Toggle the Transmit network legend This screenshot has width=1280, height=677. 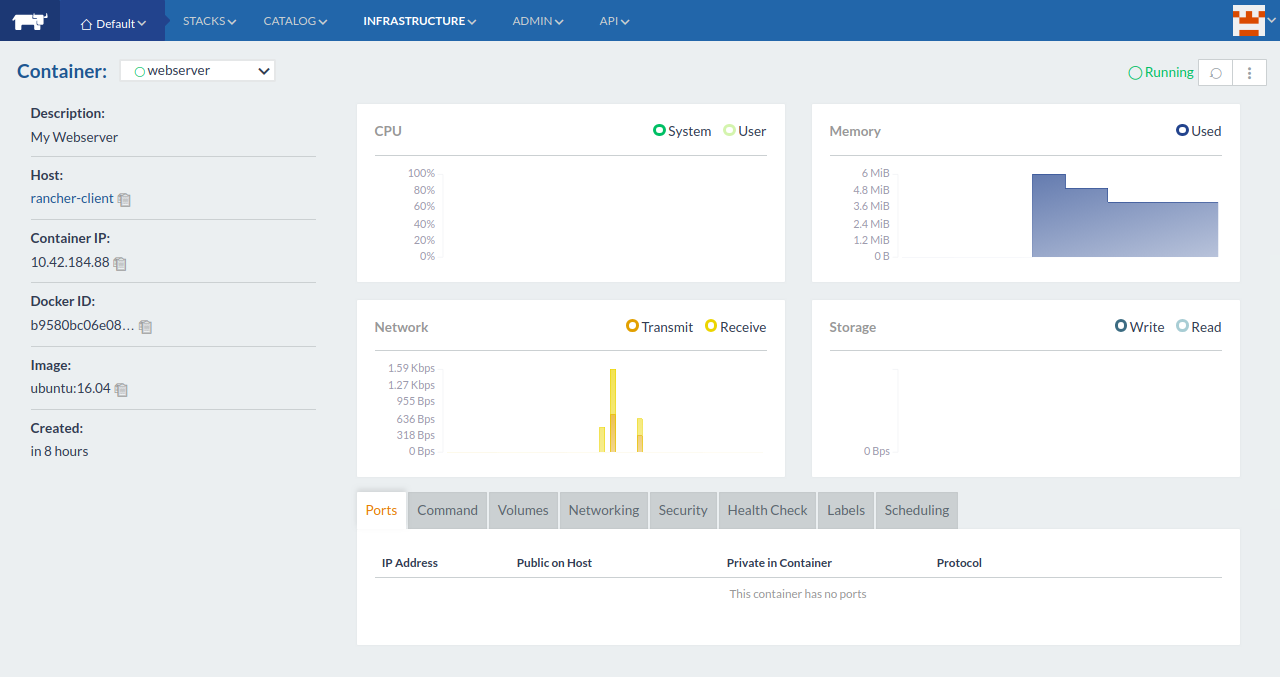click(660, 327)
